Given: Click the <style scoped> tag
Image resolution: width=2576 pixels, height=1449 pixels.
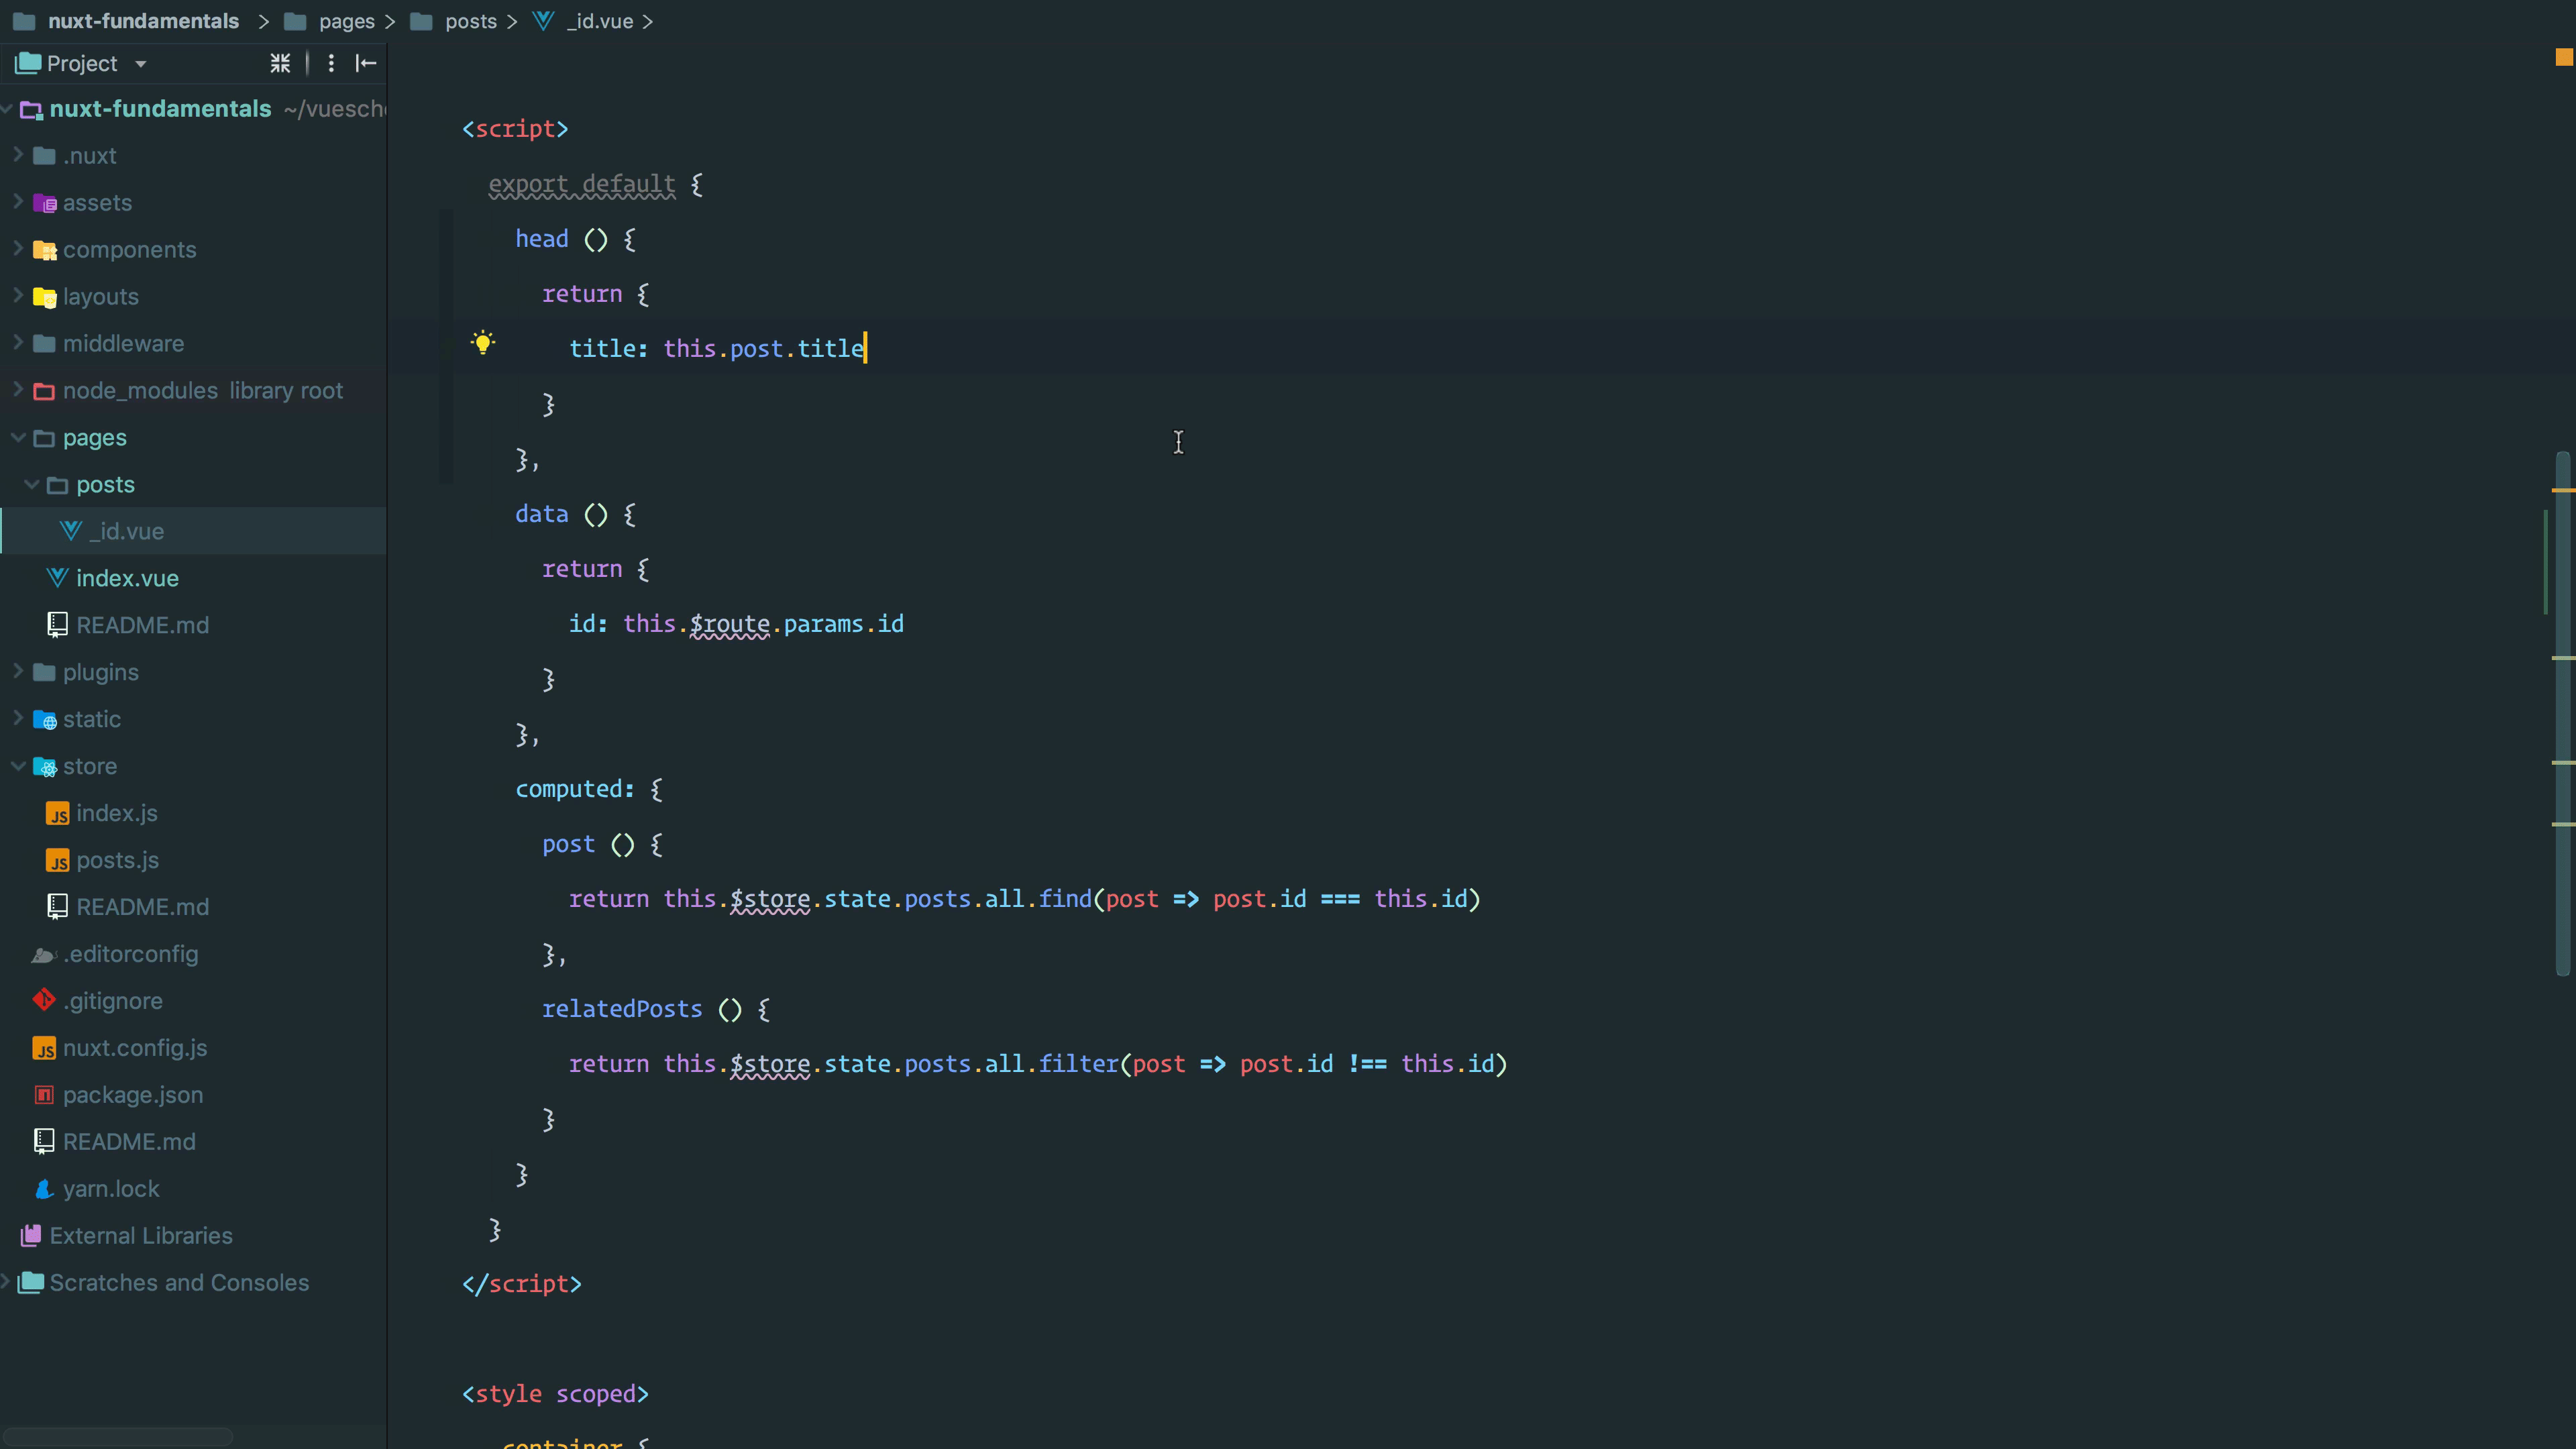Looking at the screenshot, I should coord(555,1394).
